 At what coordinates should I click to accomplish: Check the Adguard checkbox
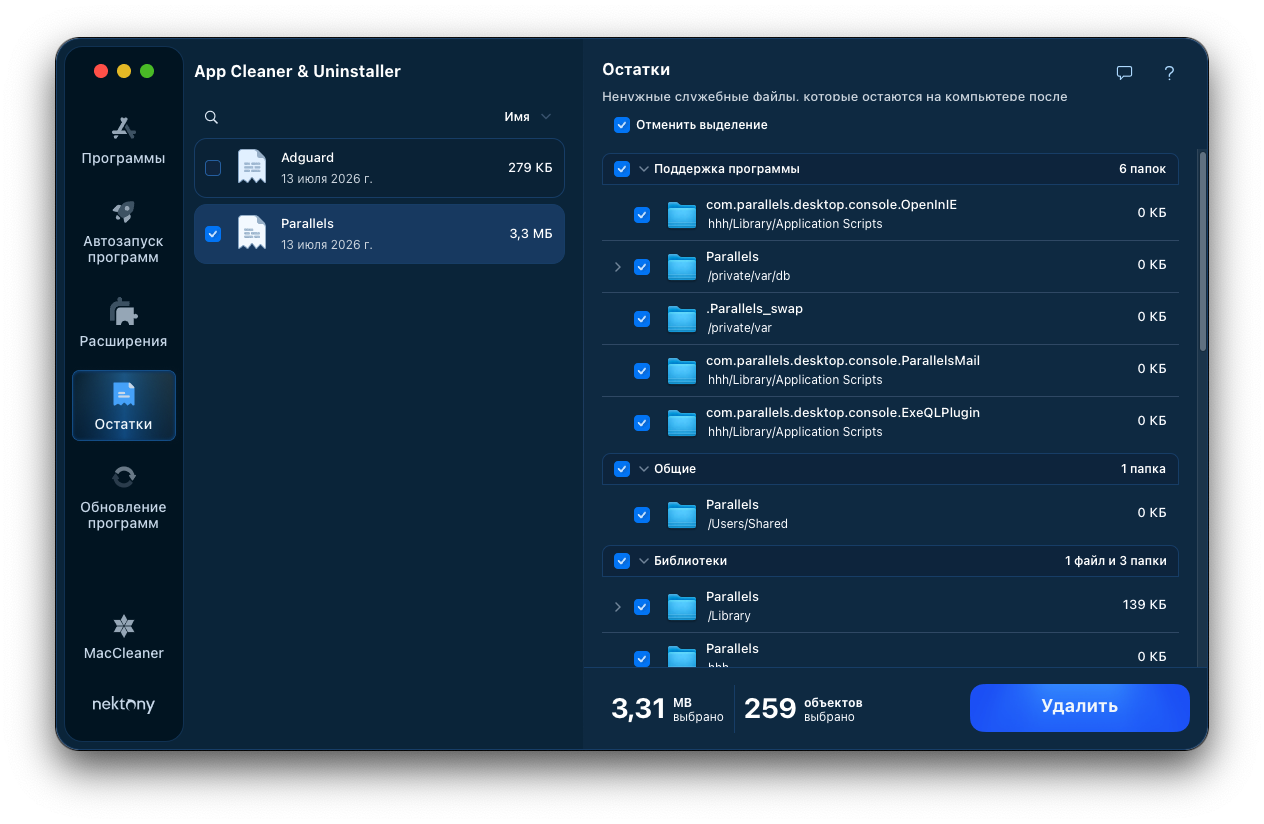(213, 168)
